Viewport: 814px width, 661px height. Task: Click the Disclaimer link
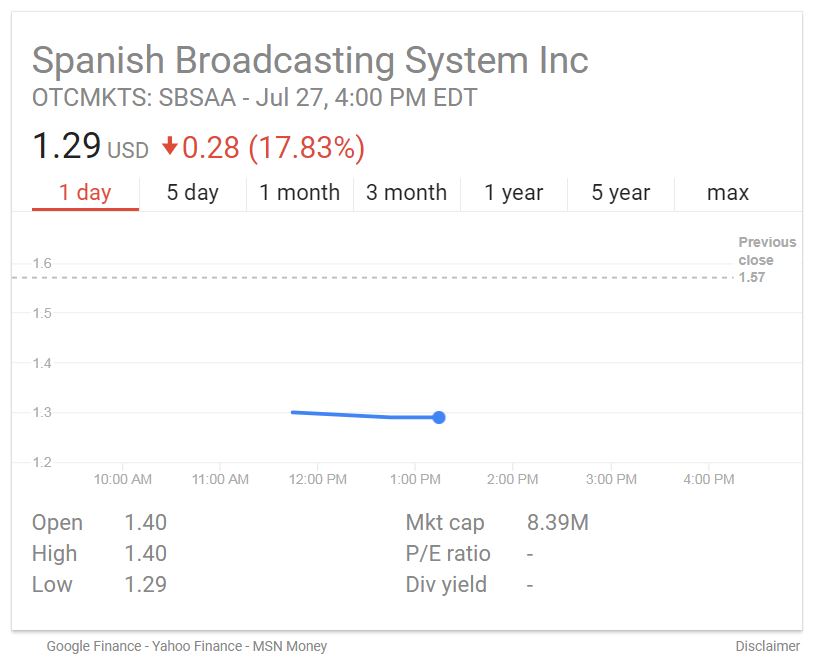pyautogui.click(x=767, y=646)
